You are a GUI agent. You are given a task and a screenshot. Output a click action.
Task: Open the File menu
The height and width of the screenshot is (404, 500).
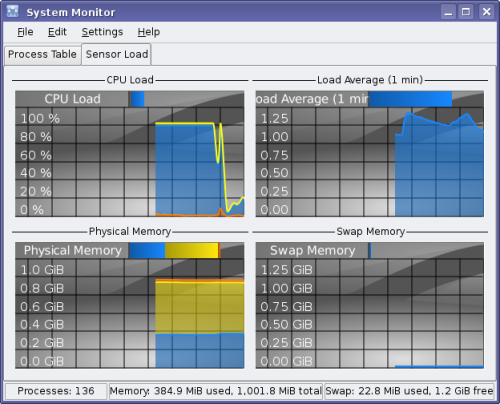coord(25,32)
